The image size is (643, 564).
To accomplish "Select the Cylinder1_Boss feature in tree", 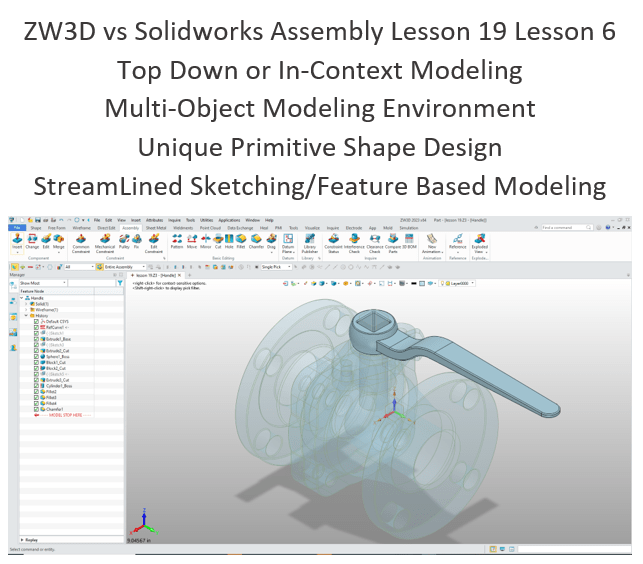I will [59, 385].
